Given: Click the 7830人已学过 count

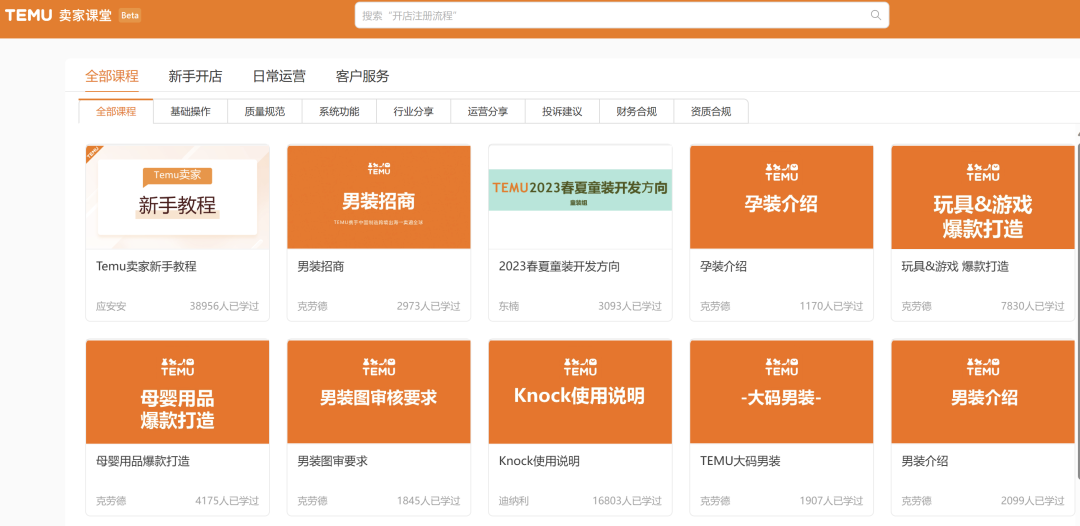Looking at the screenshot, I should coord(1032,306).
